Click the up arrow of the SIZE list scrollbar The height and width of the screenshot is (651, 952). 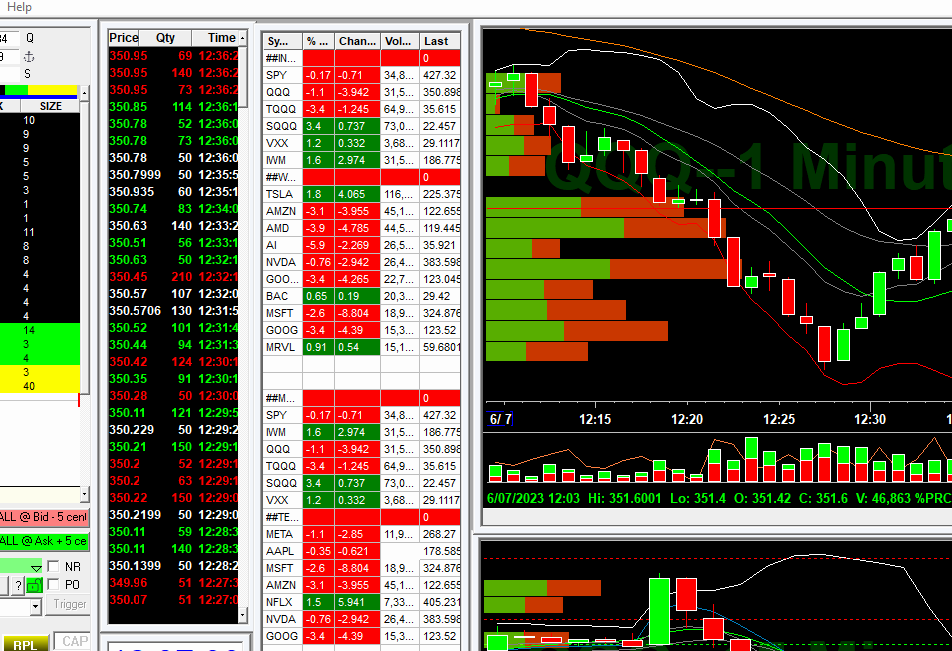tap(84, 93)
